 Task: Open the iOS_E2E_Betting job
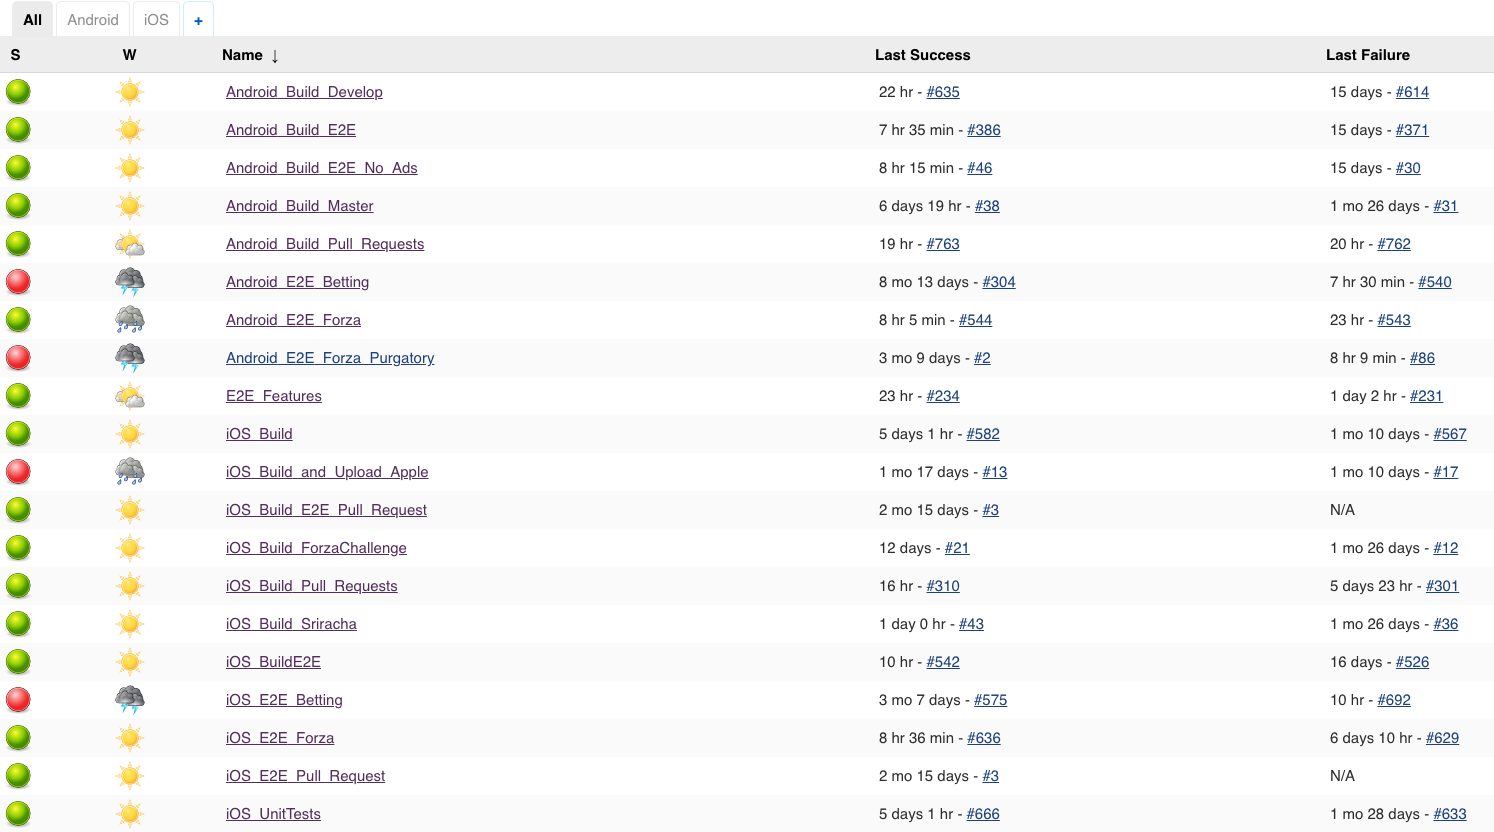[284, 700]
